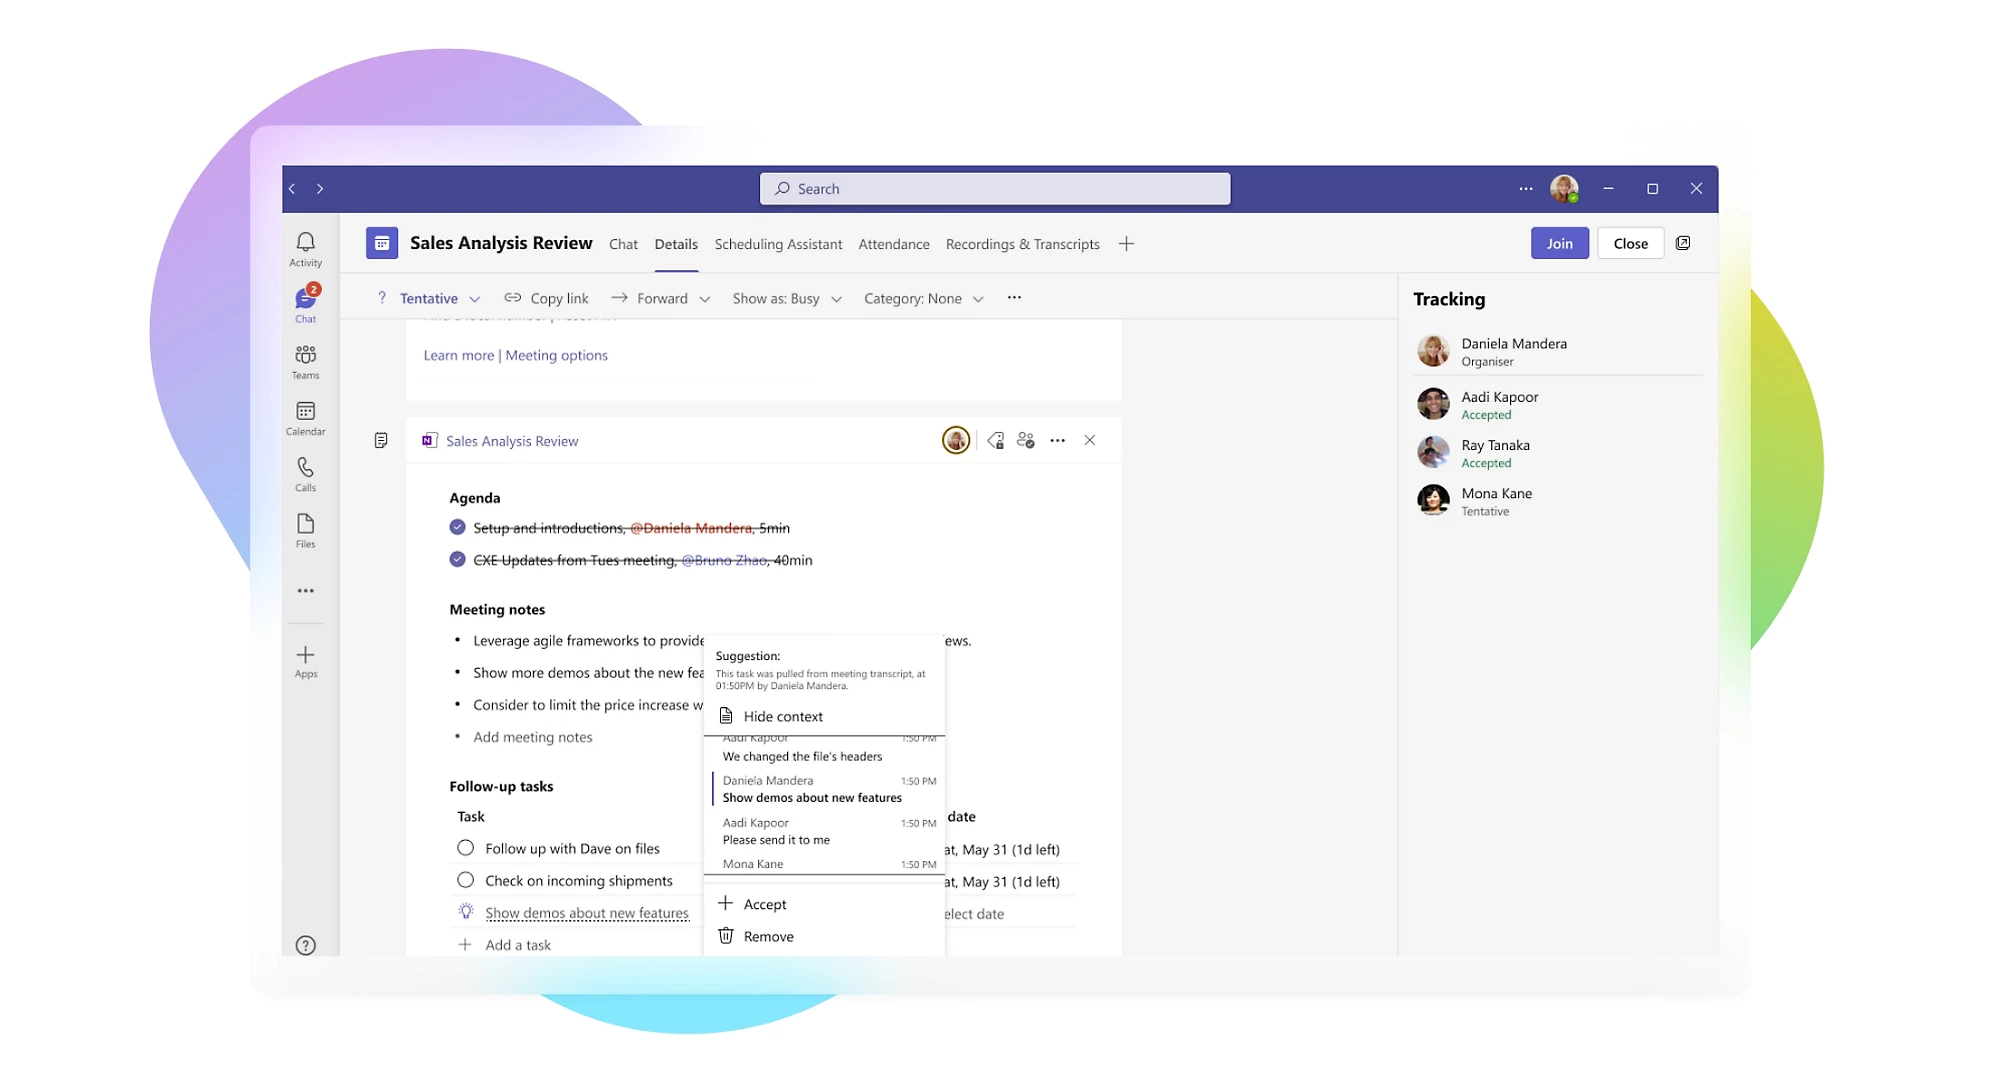Click into the Search box
Image resolution: width=2000 pixels, height=1091 pixels.
tap(994, 188)
